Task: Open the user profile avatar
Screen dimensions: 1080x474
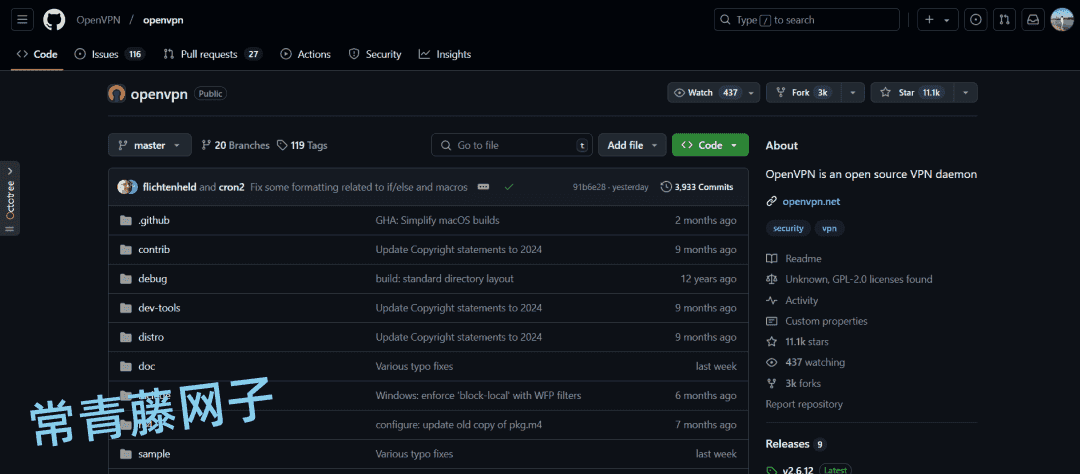Action: click(x=1062, y=19)
